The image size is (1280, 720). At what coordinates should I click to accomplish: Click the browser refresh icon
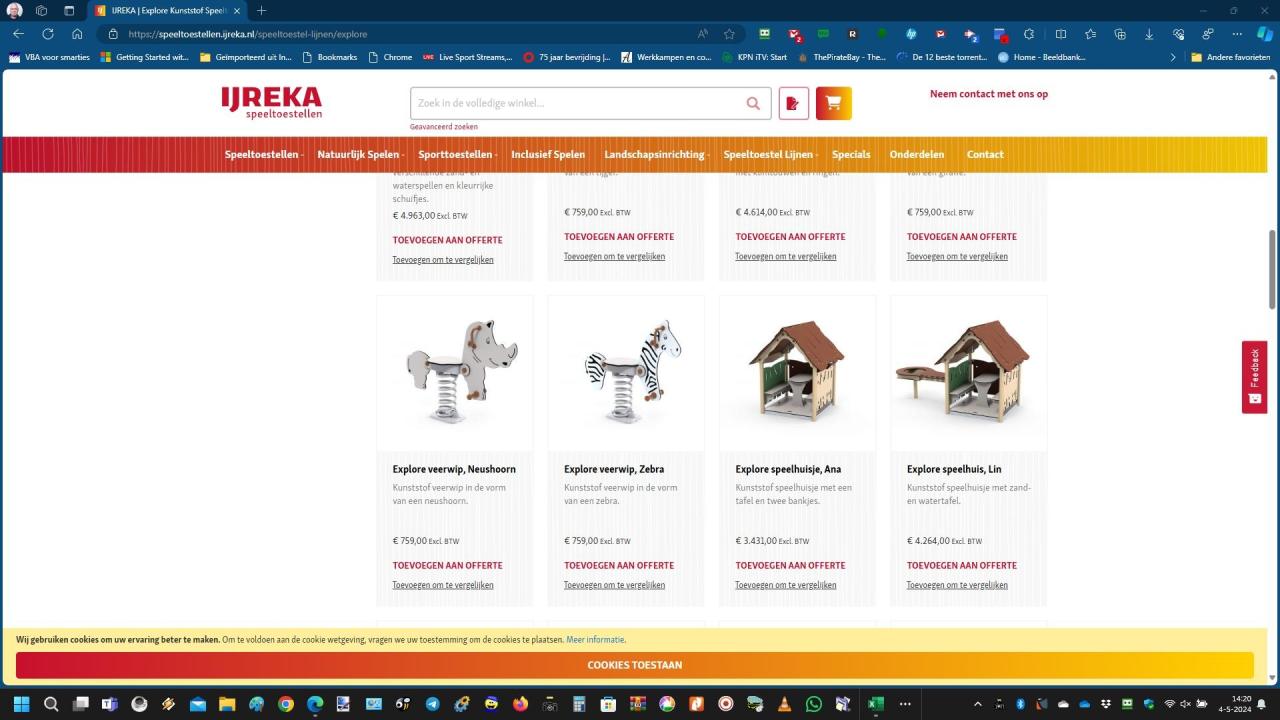tap(47, 34)
